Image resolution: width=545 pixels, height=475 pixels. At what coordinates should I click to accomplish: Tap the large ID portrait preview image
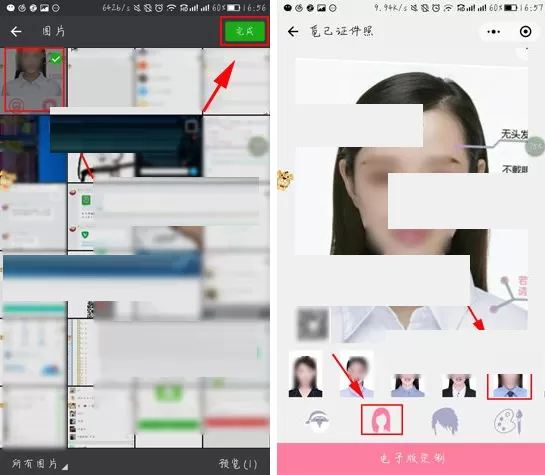[412, 195]
